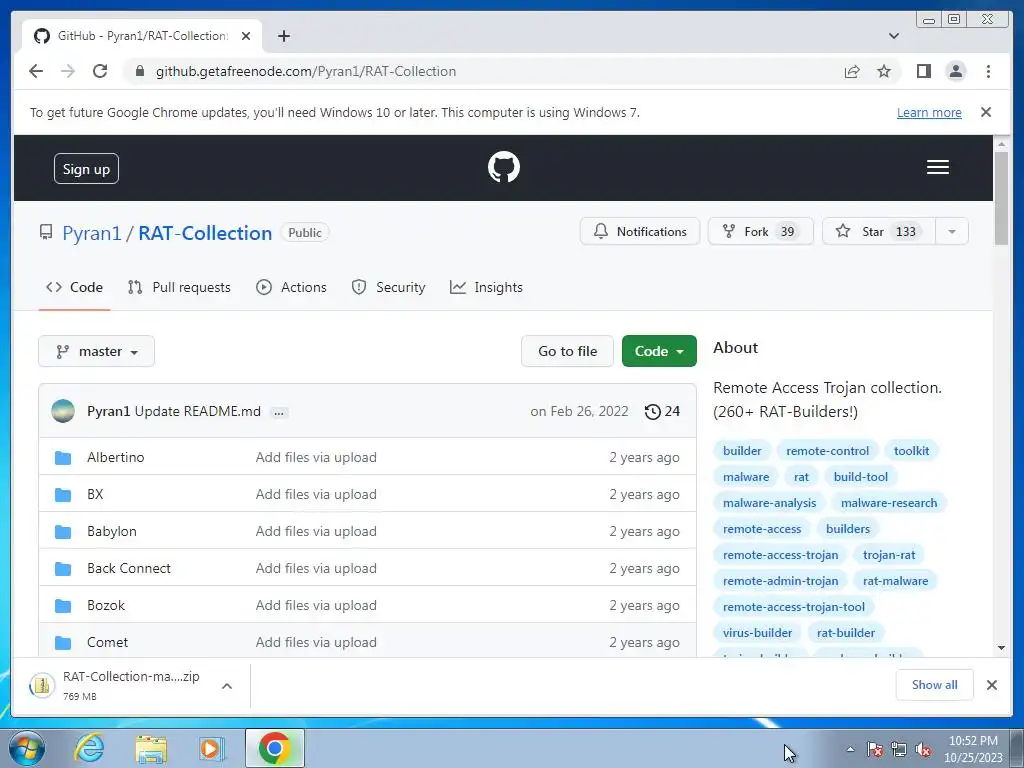The height and width of the screenshot is (768, 1024).
Task: Open the green Code dropdown button
Action: point(659,351)
